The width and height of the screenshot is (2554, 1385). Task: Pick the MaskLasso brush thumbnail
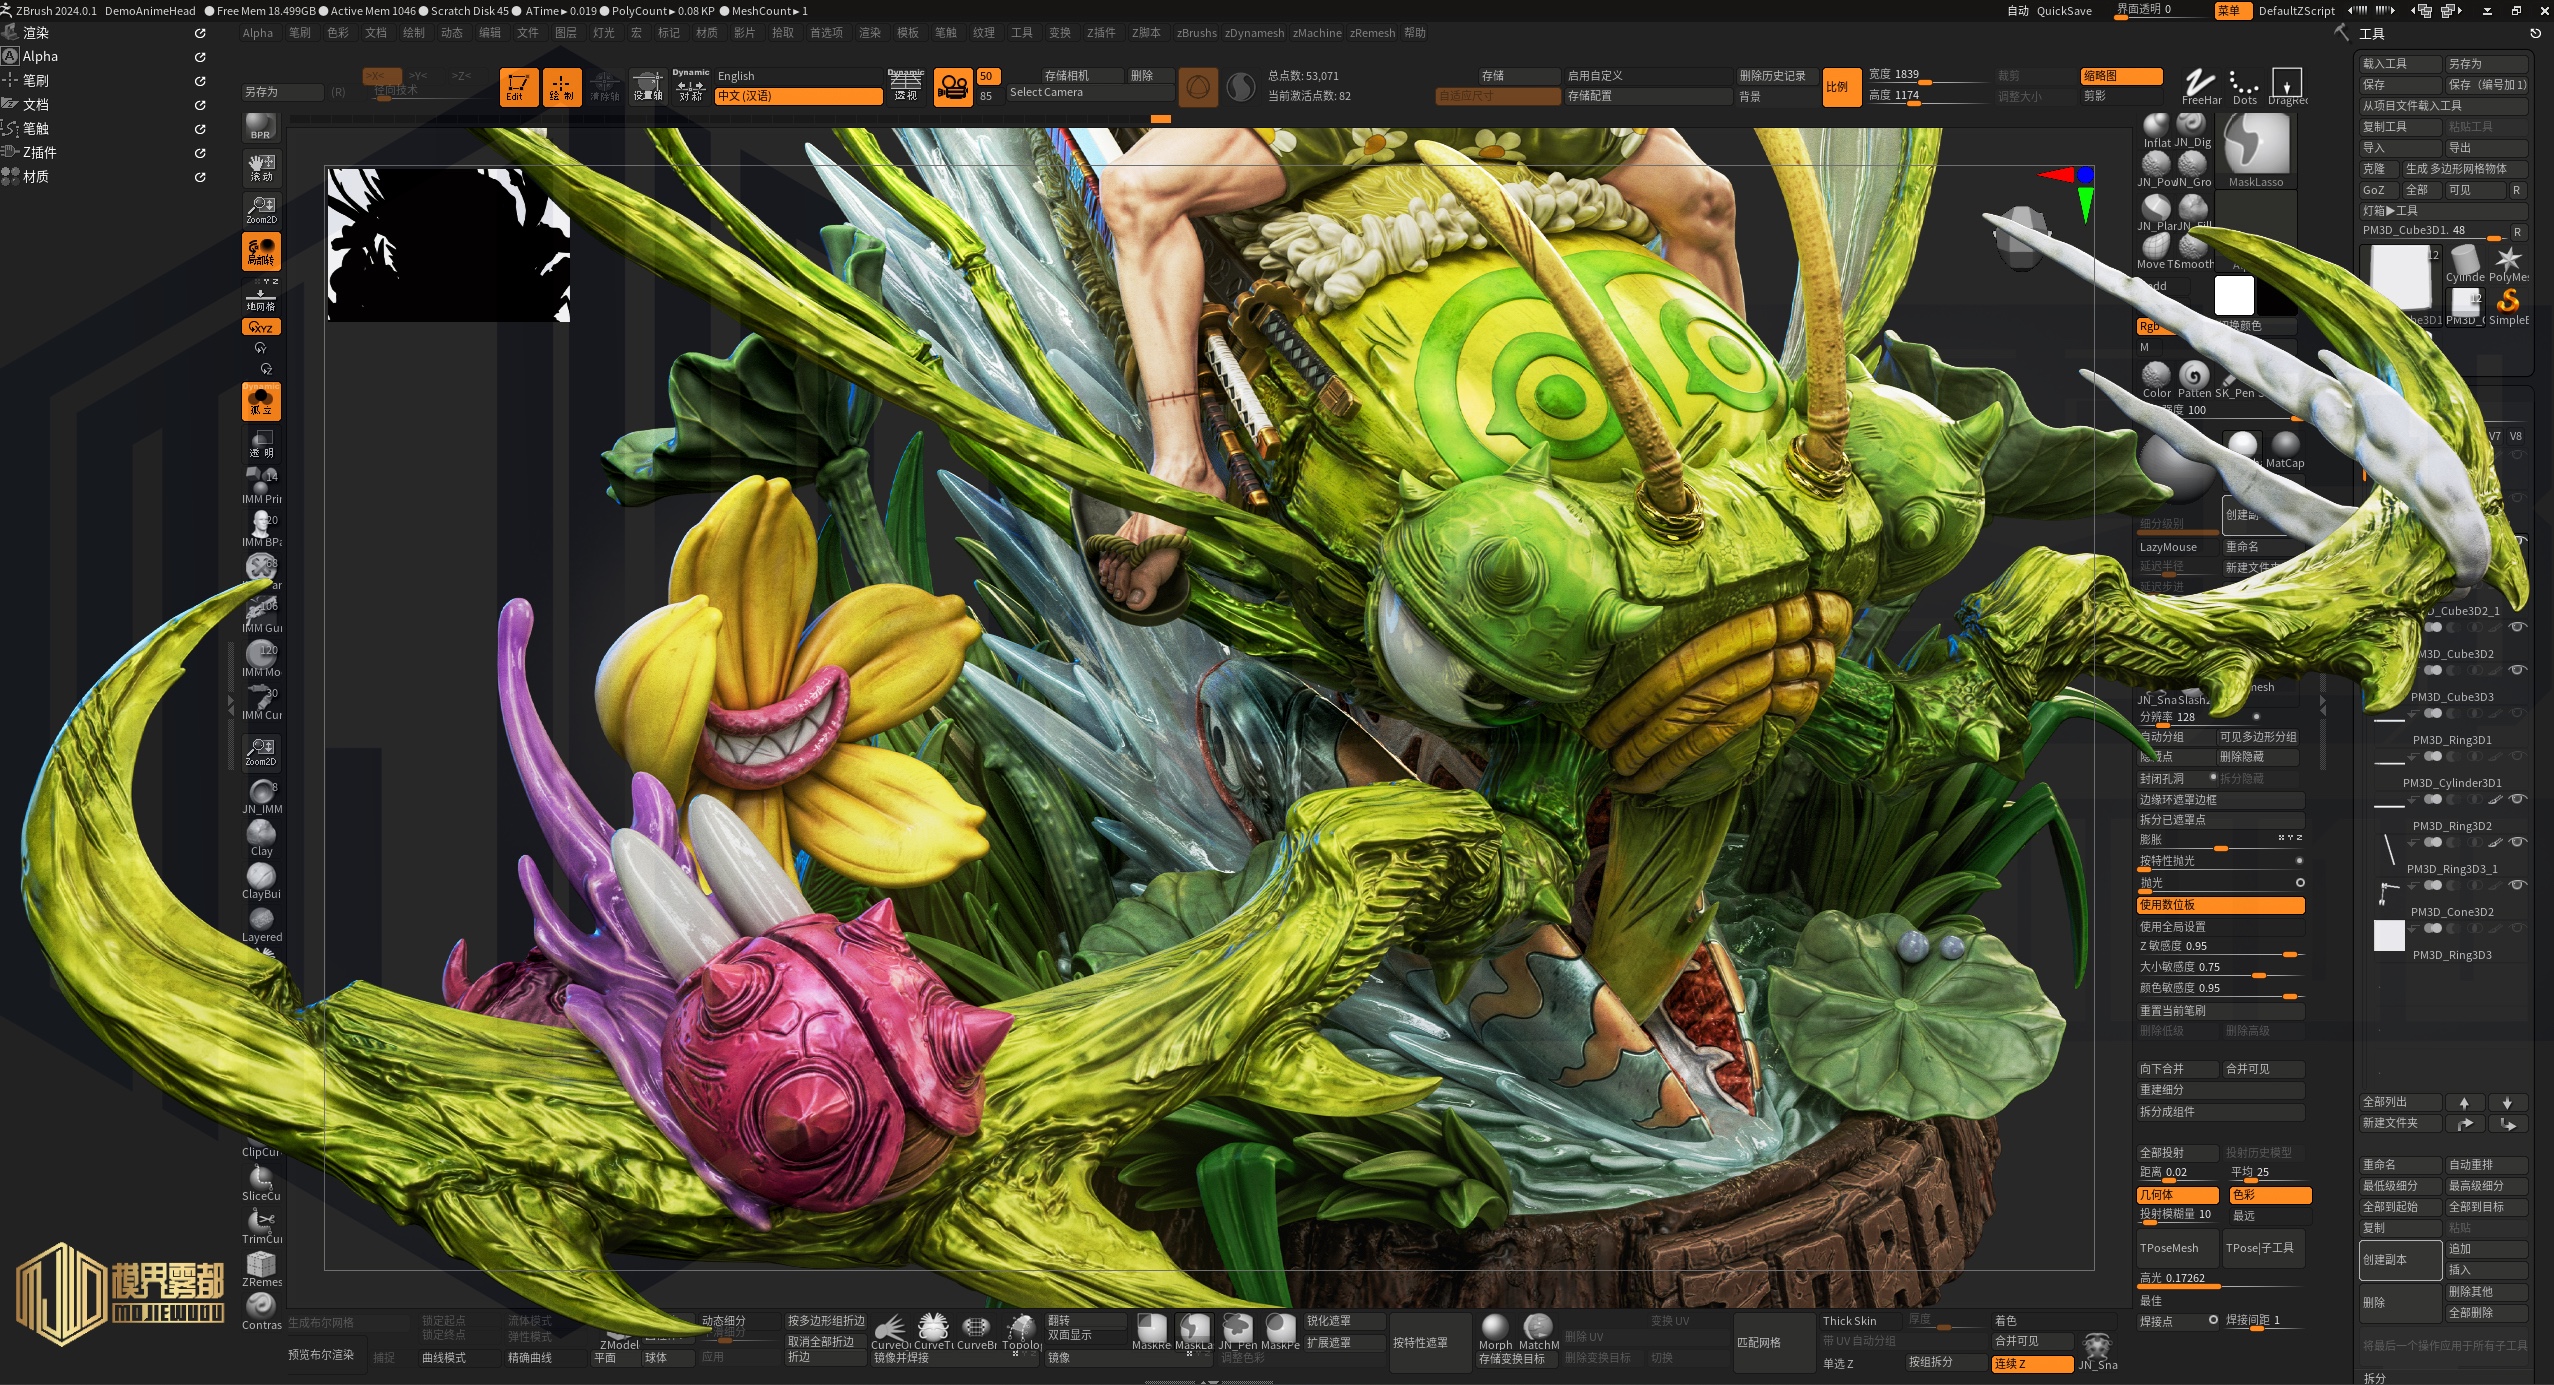click(x=2256, y=147)
